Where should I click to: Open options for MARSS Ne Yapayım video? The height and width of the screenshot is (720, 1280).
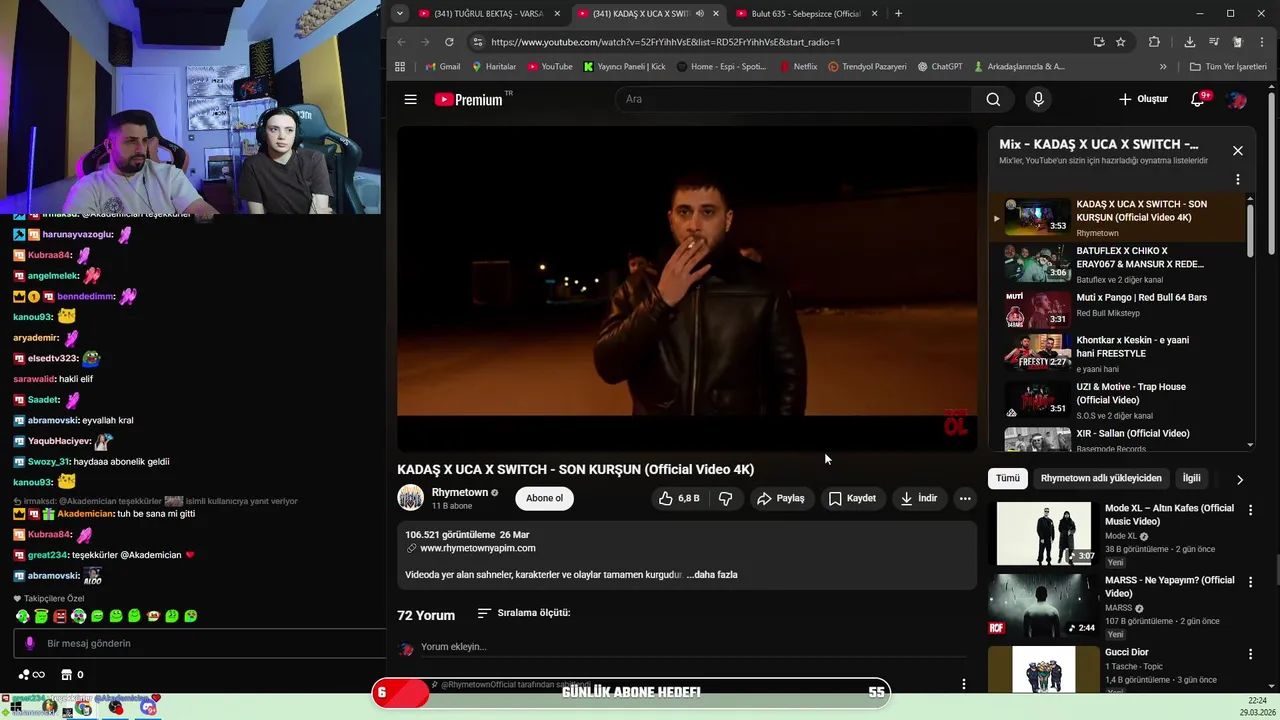(1250, 582)
